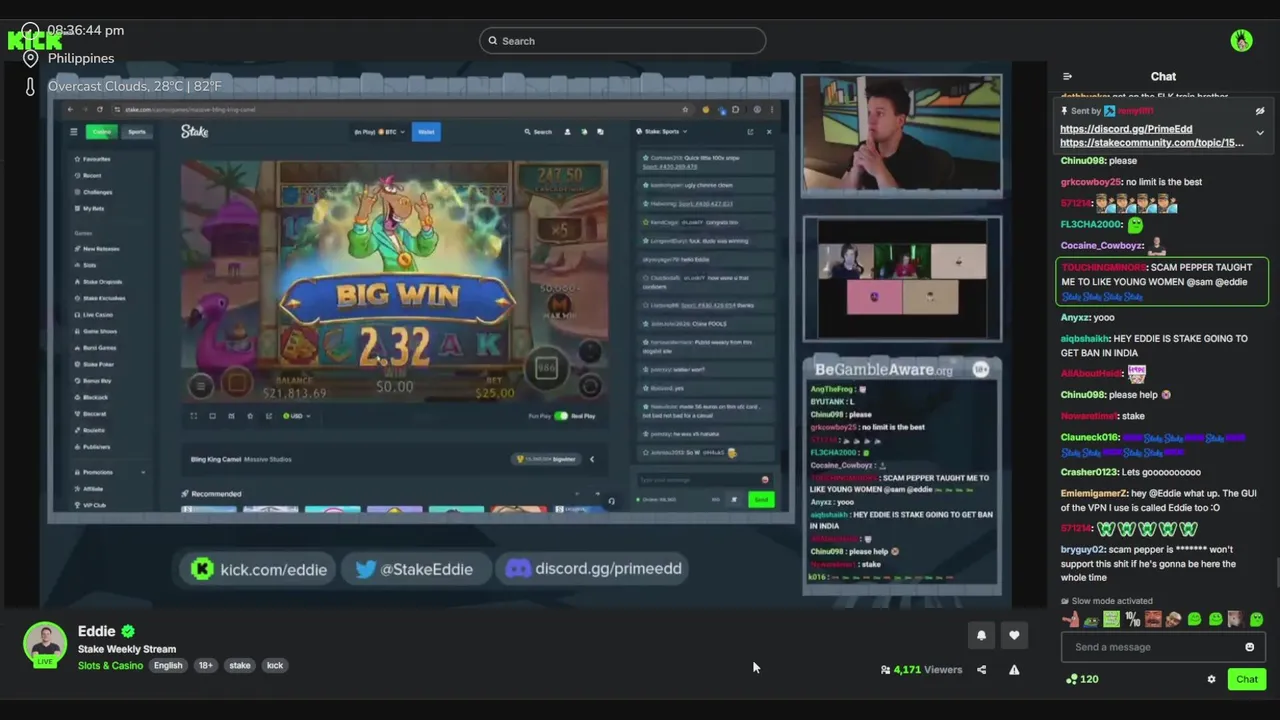1280x720 pixels.
Task: Click the Search field at top
Action: point(622,41)
